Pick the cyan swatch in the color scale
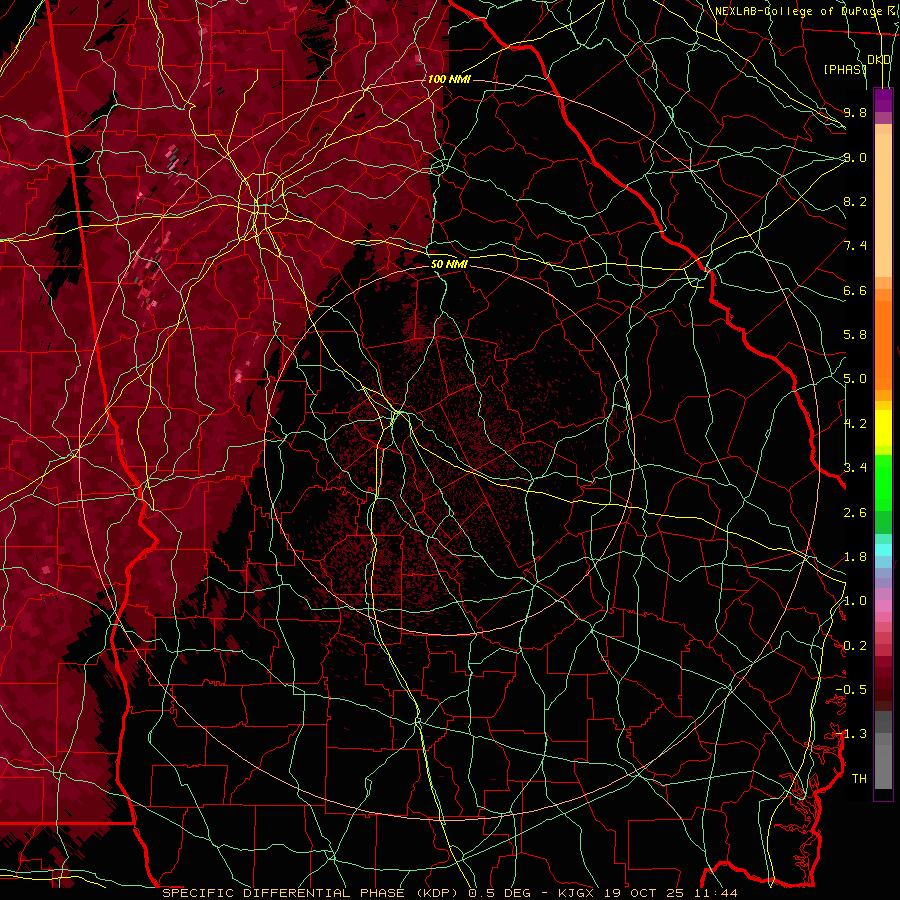 (x=883, y=550)
